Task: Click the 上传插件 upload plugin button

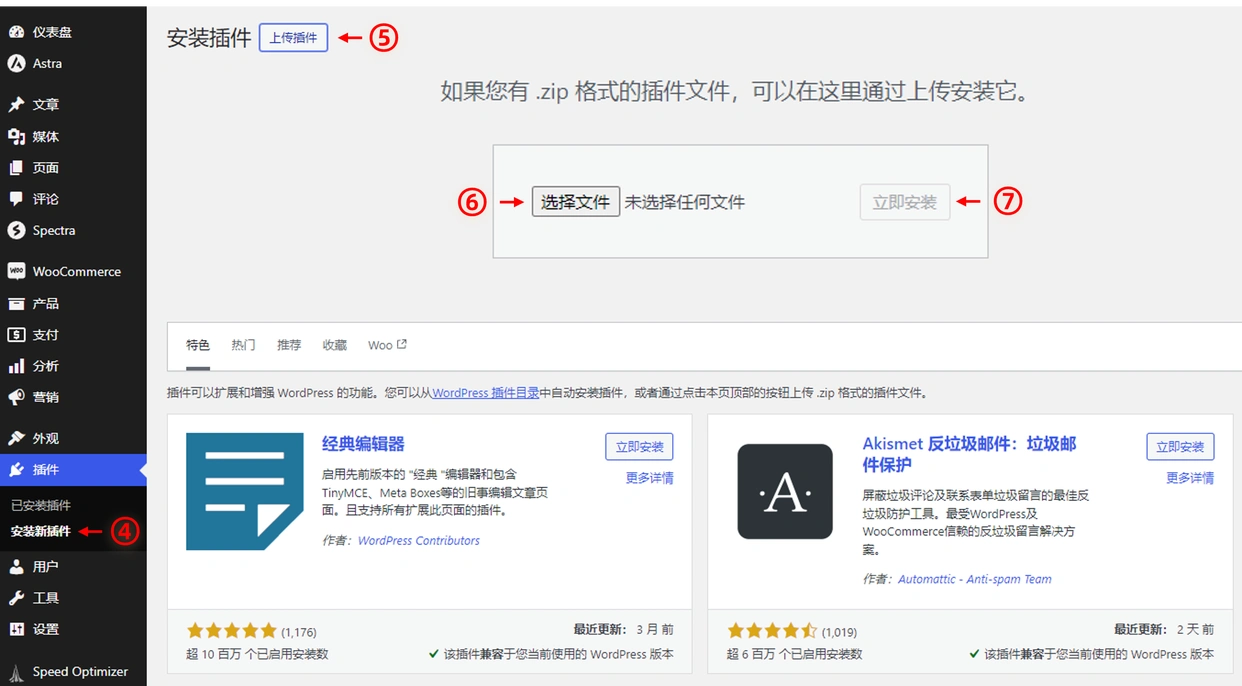Action: point(292,37)
